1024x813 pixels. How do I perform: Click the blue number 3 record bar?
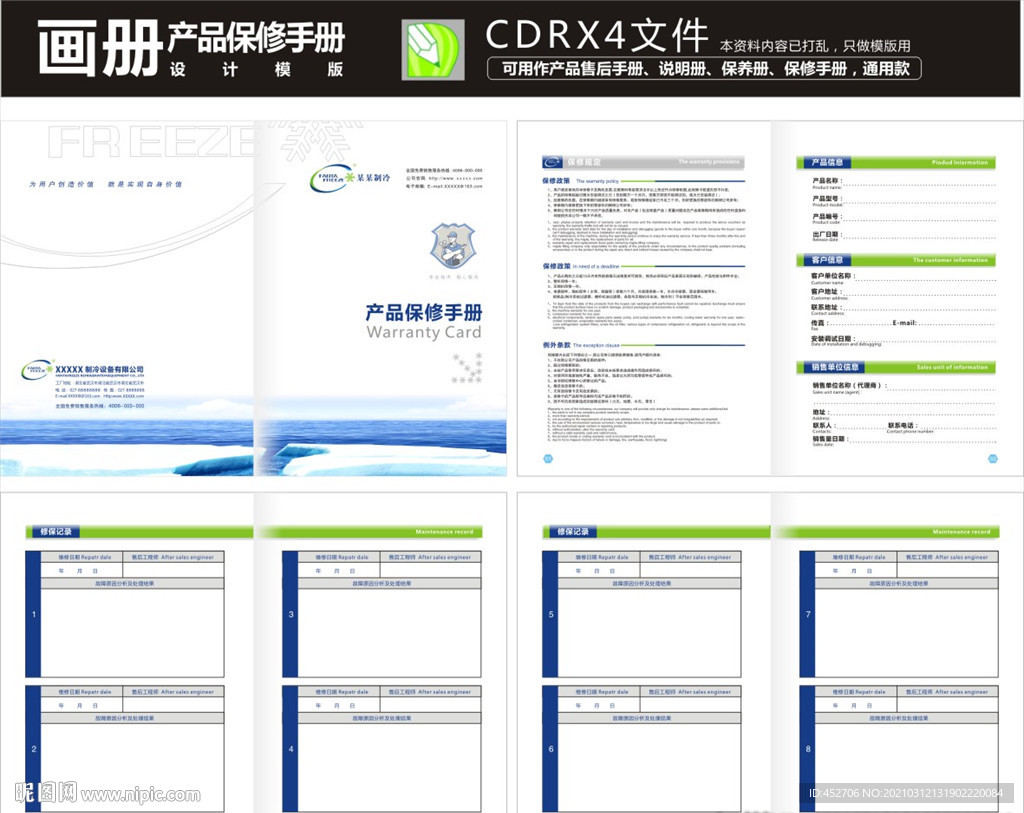291,614
